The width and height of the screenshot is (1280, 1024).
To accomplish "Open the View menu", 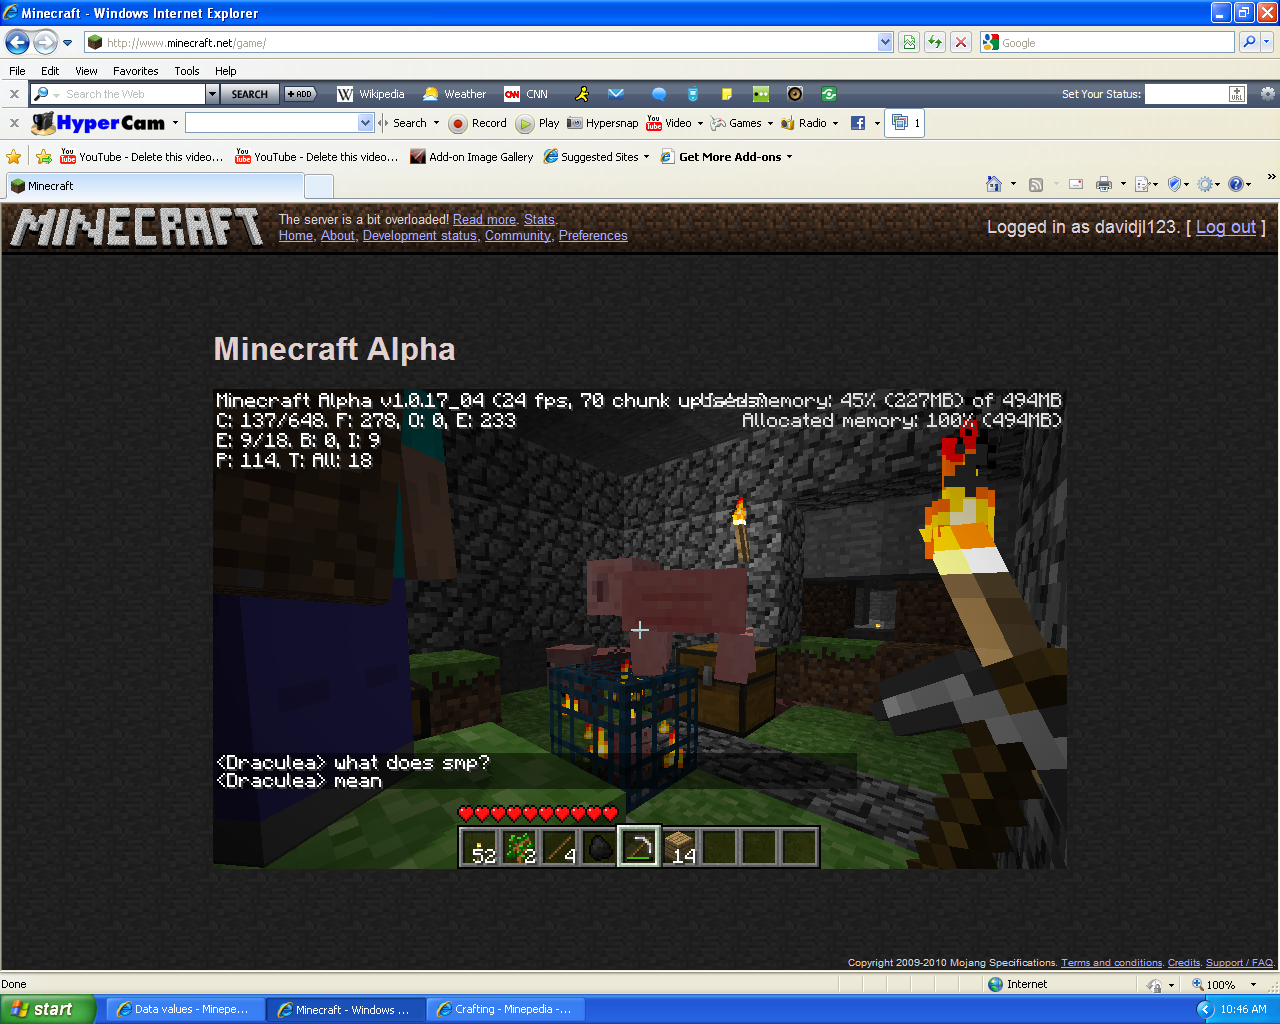I will coord(87,71).
